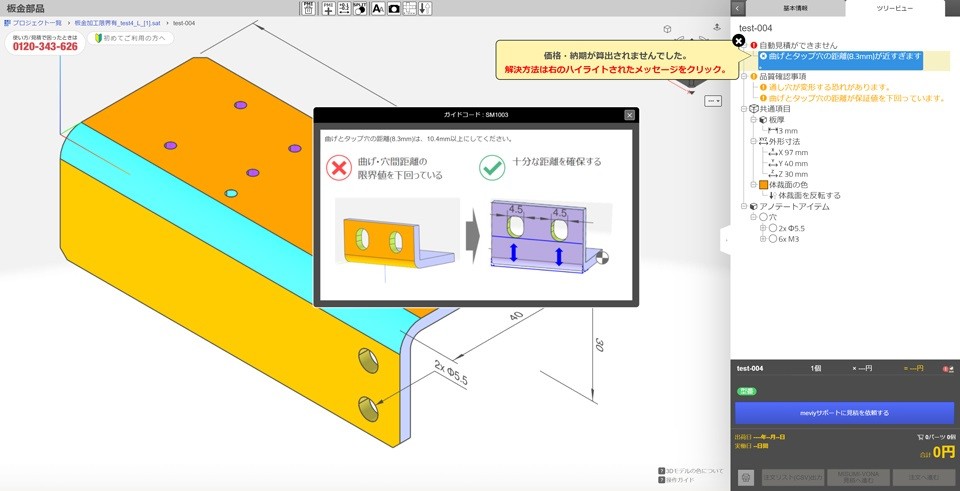The width and height of the screenshot is (960, 491).
Task: Click 体裁面を反転する in the tree
Action: point(809,195)
